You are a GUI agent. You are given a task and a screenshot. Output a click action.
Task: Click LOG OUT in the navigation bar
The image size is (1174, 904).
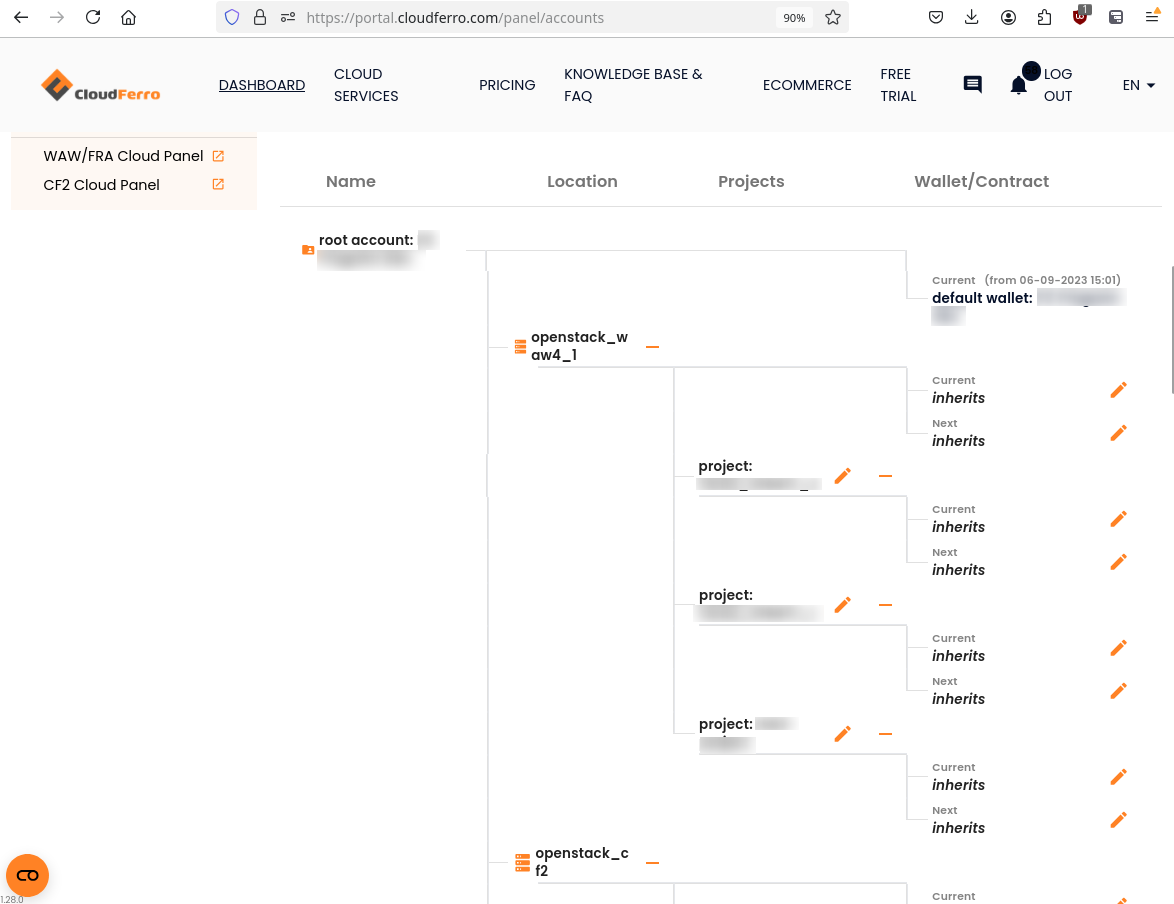coord(1058,85)
